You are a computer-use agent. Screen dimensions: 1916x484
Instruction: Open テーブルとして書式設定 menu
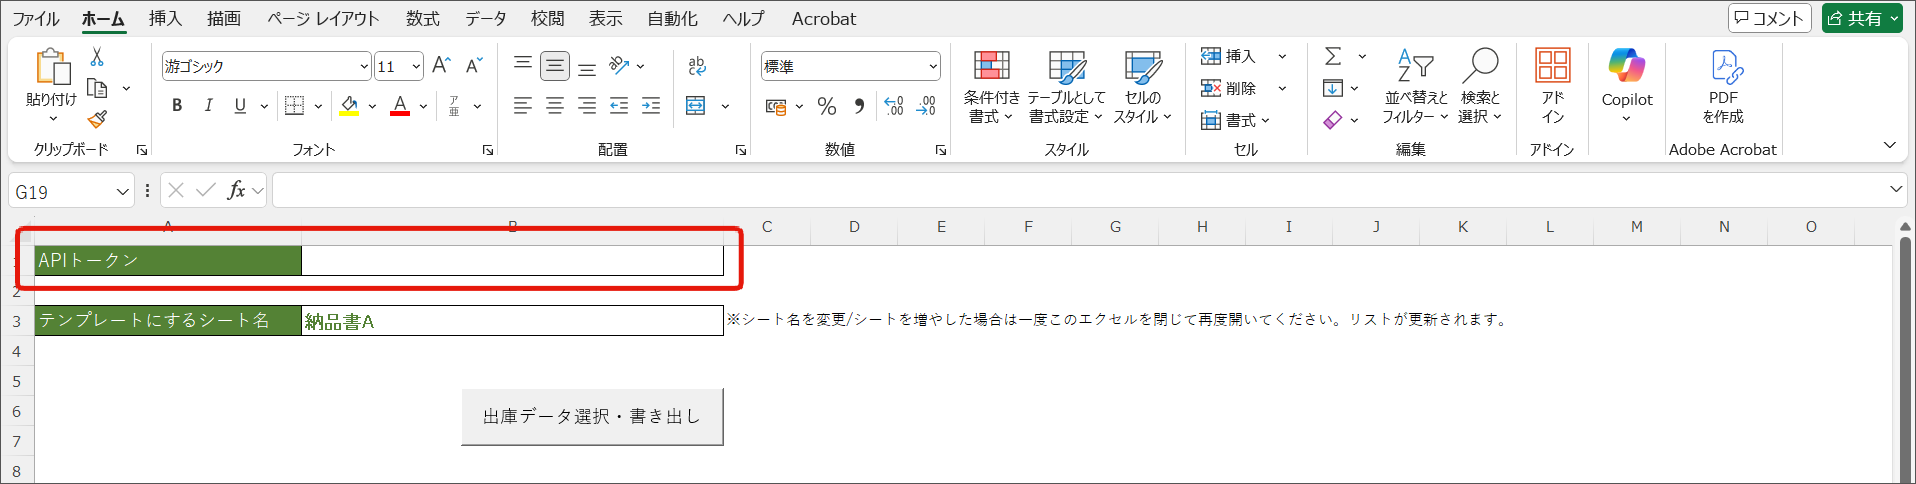[x=1067, y=87]
